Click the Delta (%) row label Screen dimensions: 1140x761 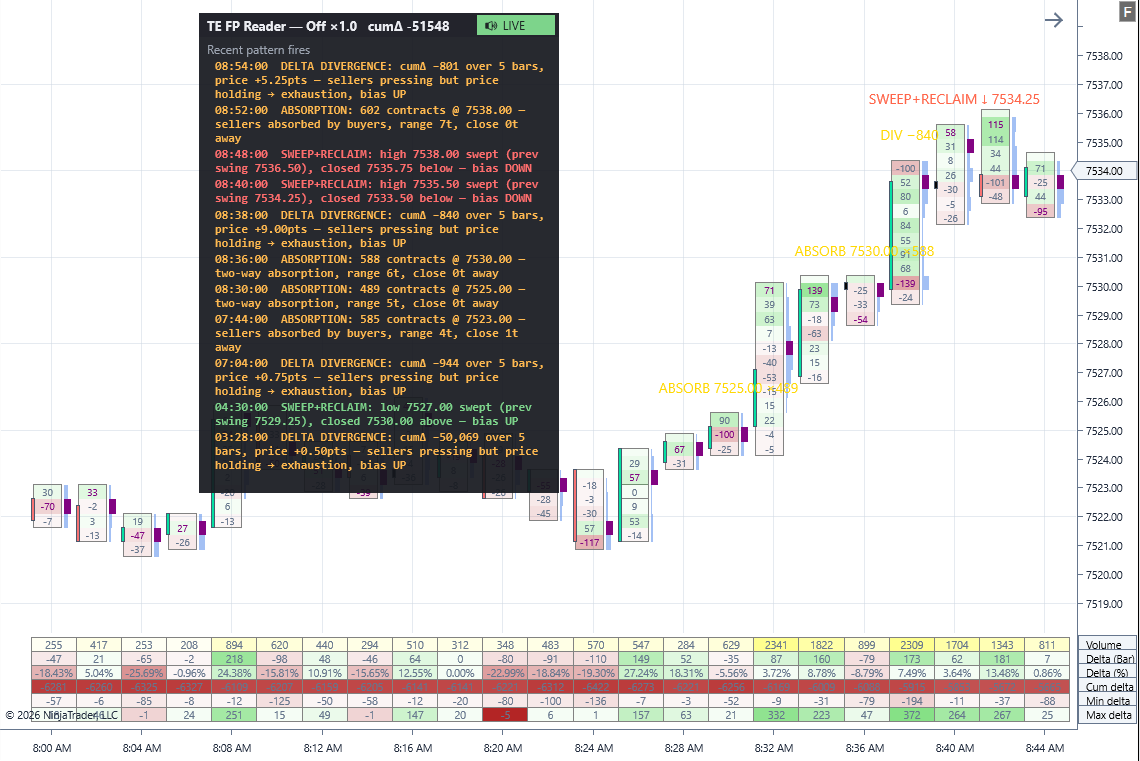click(x=1108, y=673)
